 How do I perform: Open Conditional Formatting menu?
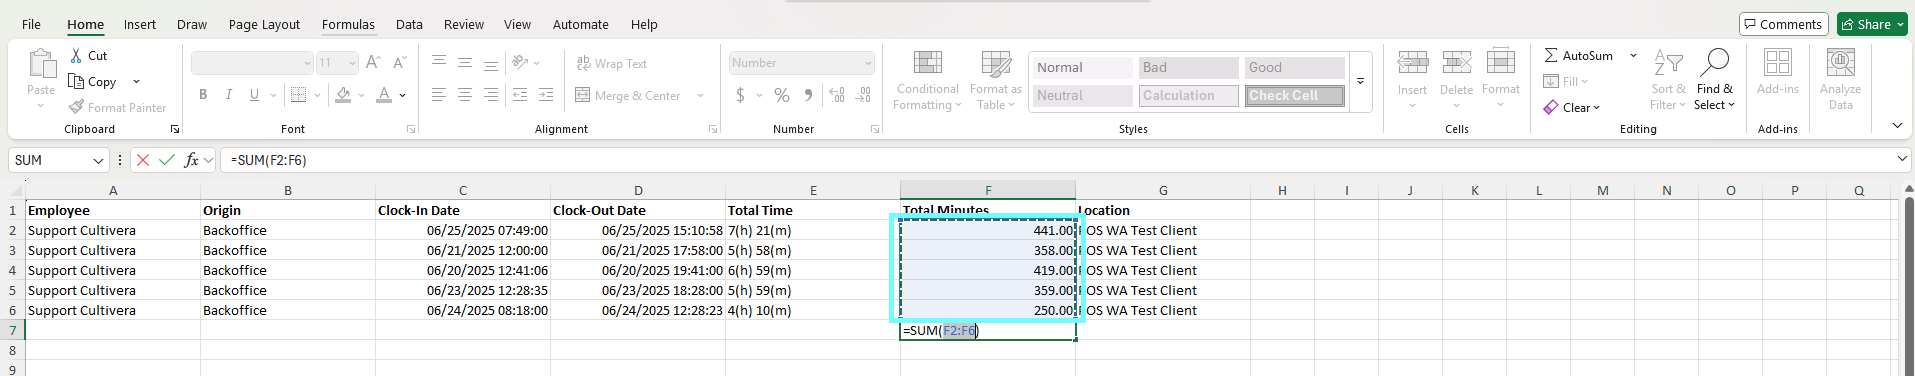(x=927, y=80)
